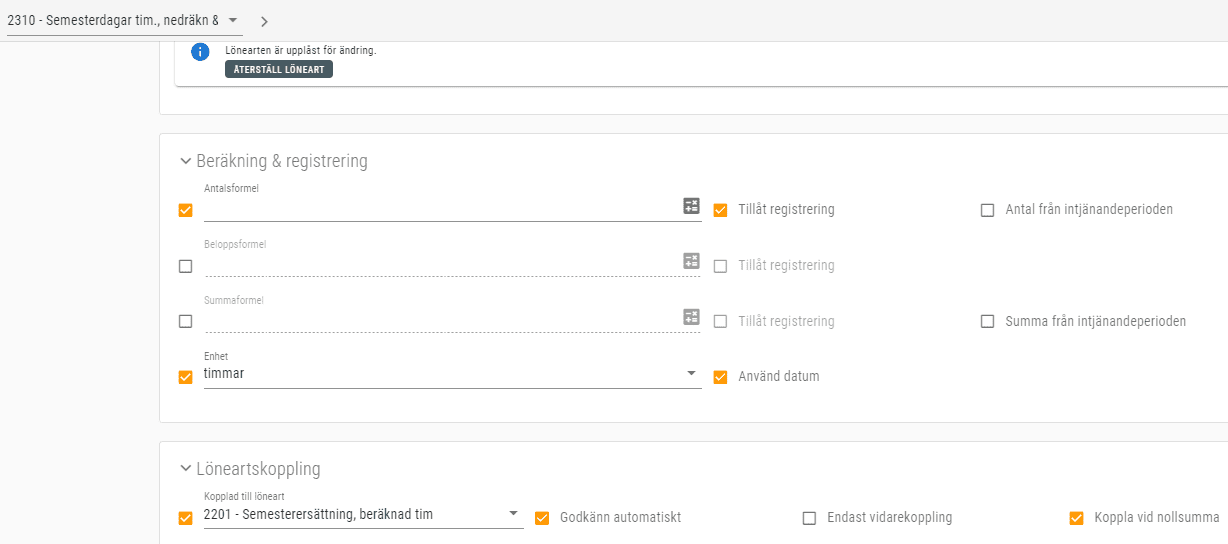Viewport: 1228px width, 544px height.
Task: Toggle Koppla vid nollsumma checkbox
Action: tap(1077, 518)
